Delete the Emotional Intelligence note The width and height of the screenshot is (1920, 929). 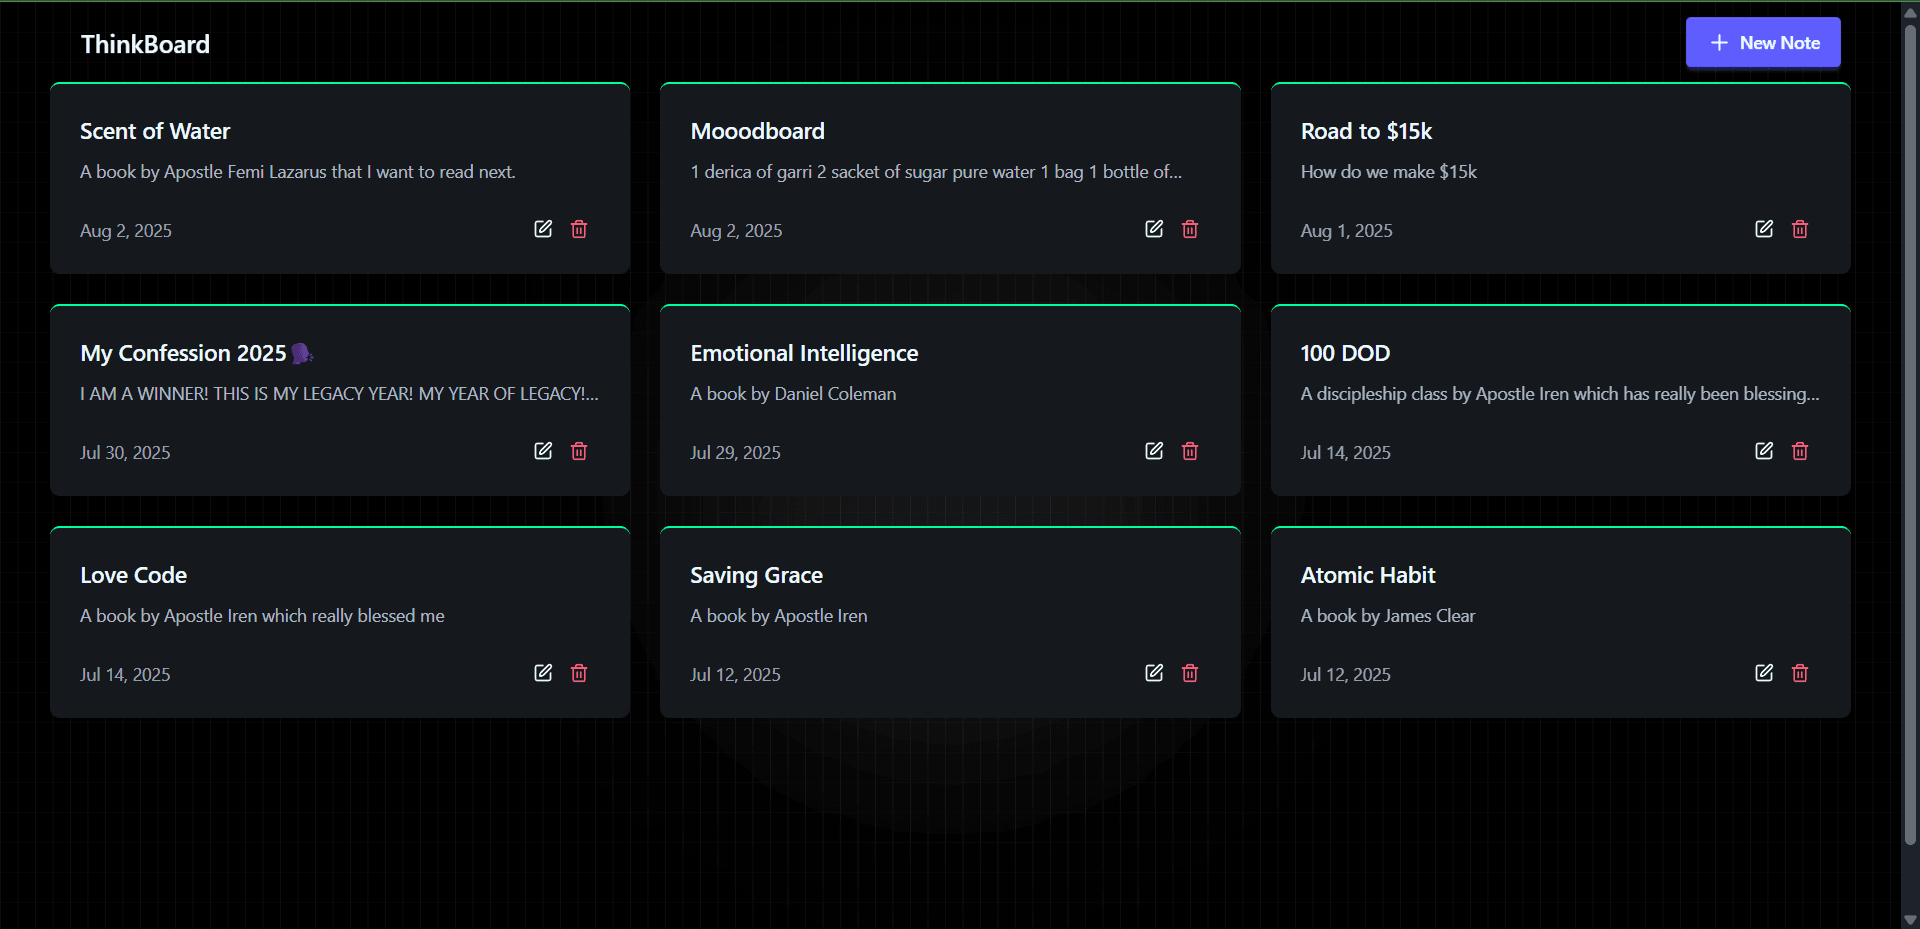1190,451
